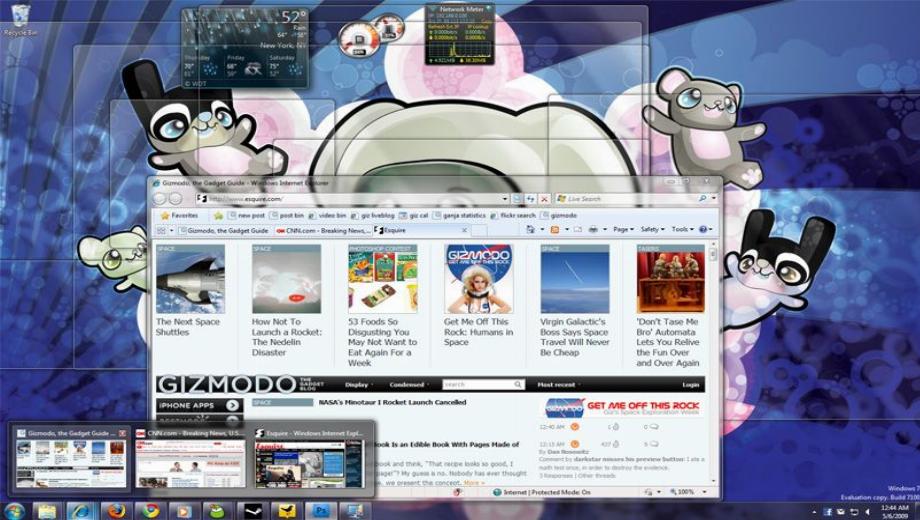Open the Safety menu dropdown
920x520 pixels.
652,229
